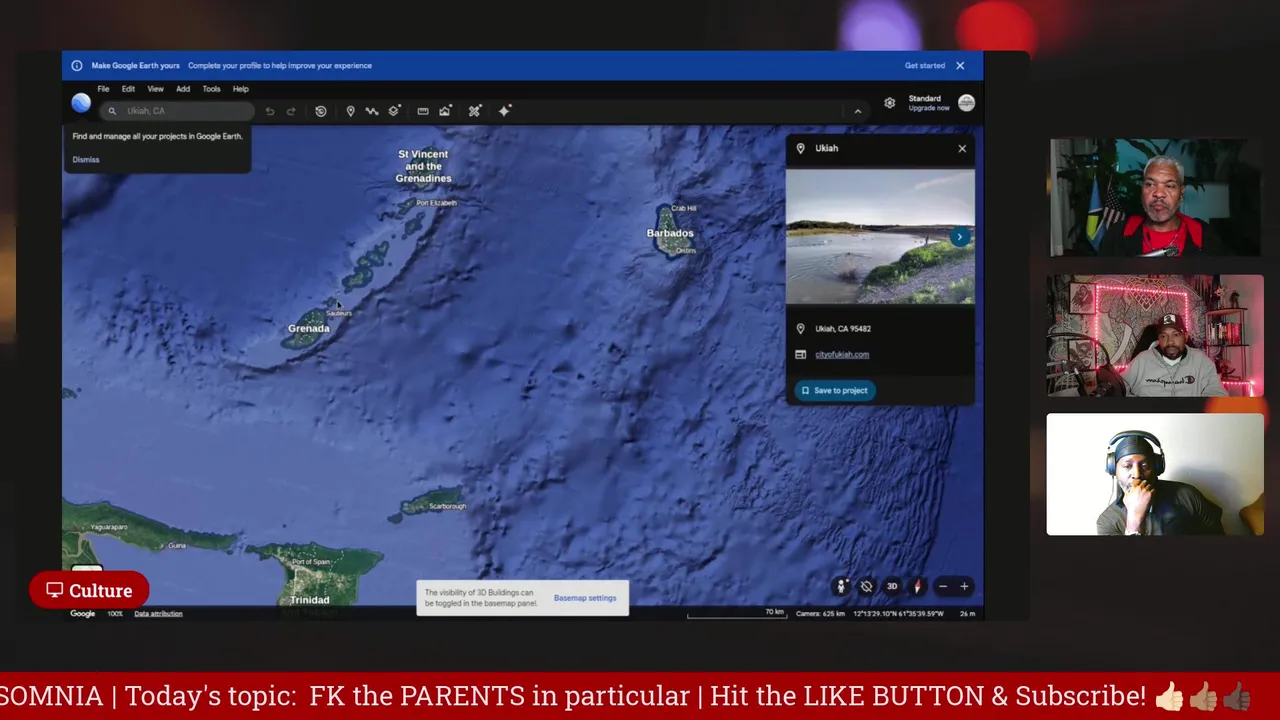Click the Undo arrow in toolbar

pyautogui.click(x=270, y=111)
